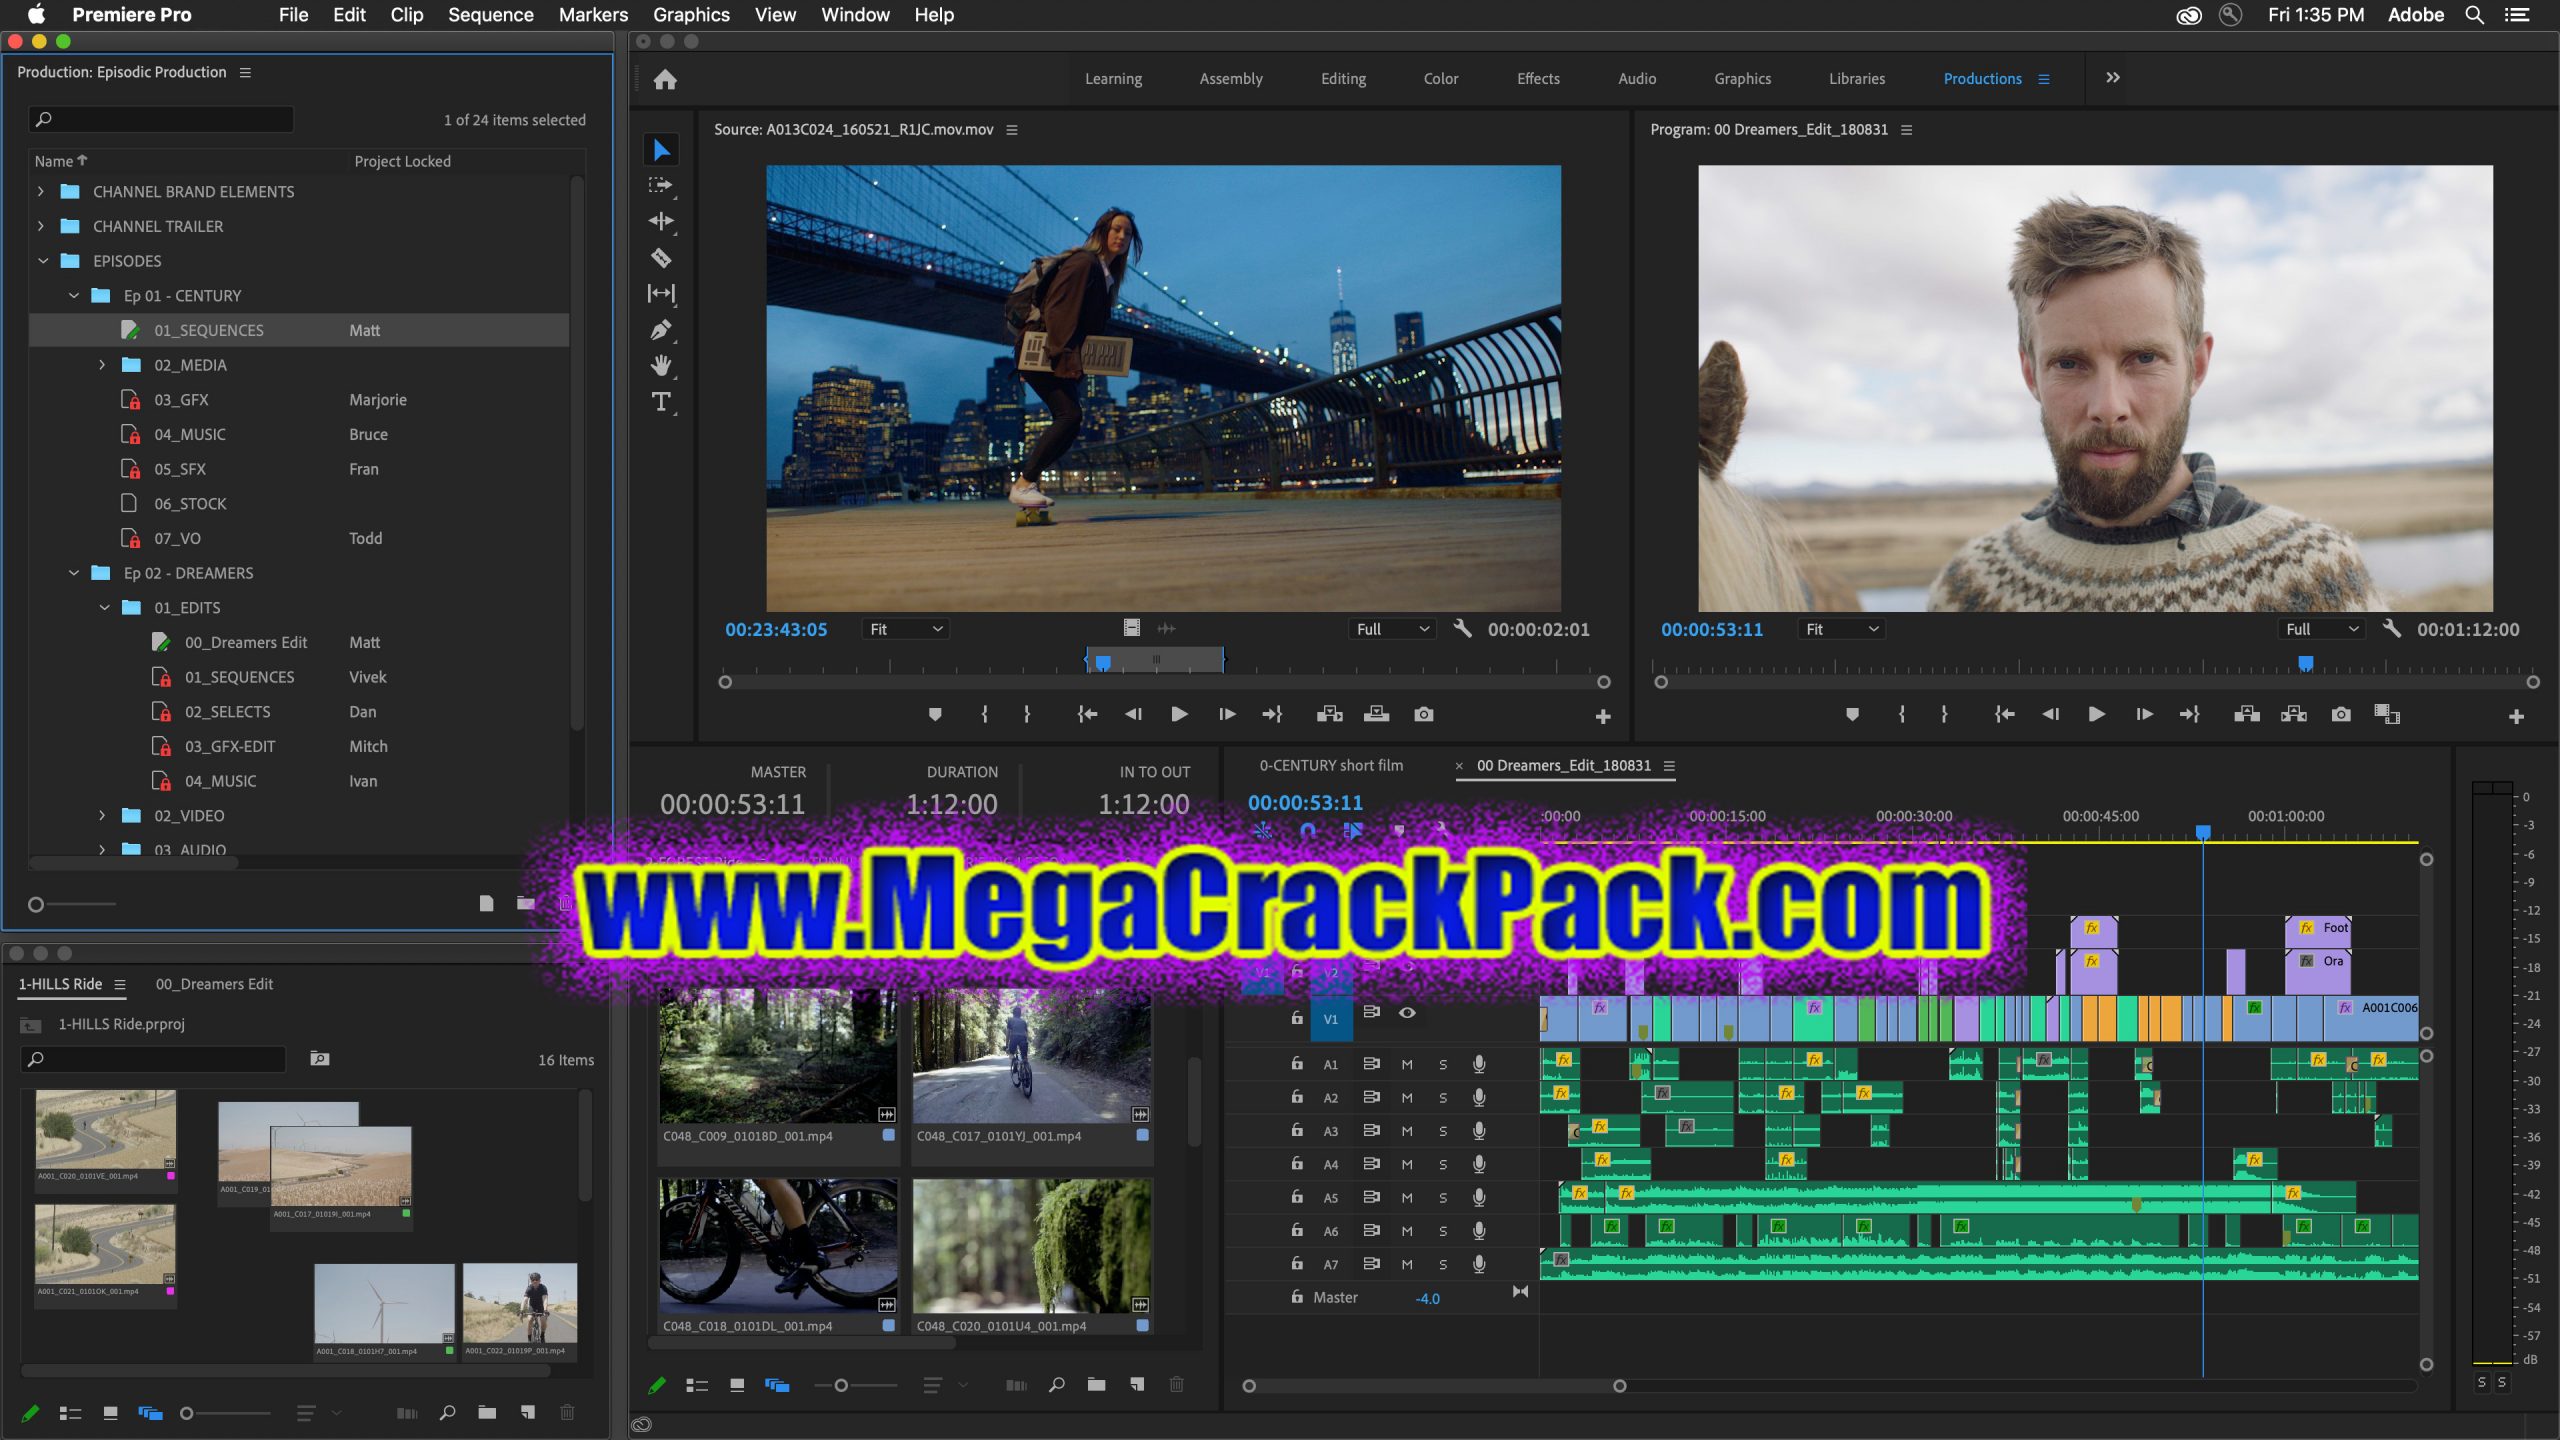
Task: Mark In point in Program monitor
Action: click(1902, 714)
